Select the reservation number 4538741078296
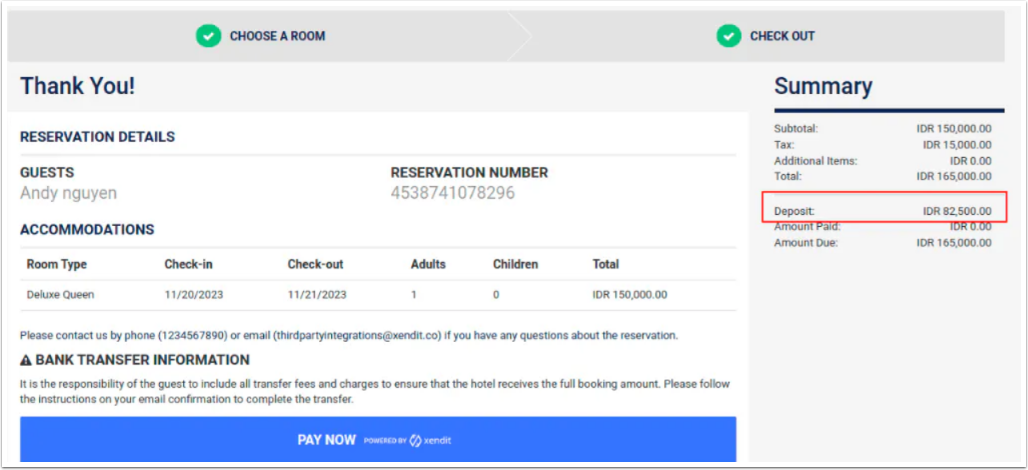Screen dimensions: 1028x470 click(x=452, y=193)
